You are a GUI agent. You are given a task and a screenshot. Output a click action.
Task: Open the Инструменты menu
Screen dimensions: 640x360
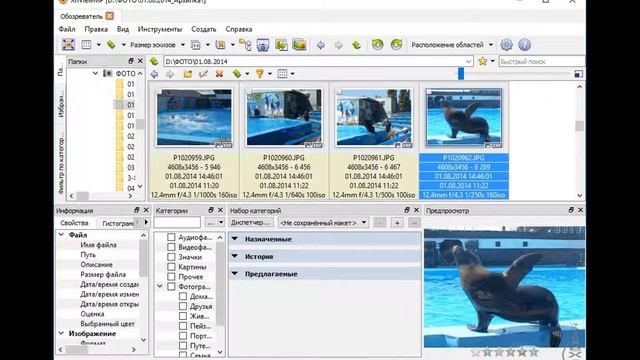(x=160, y=29)
